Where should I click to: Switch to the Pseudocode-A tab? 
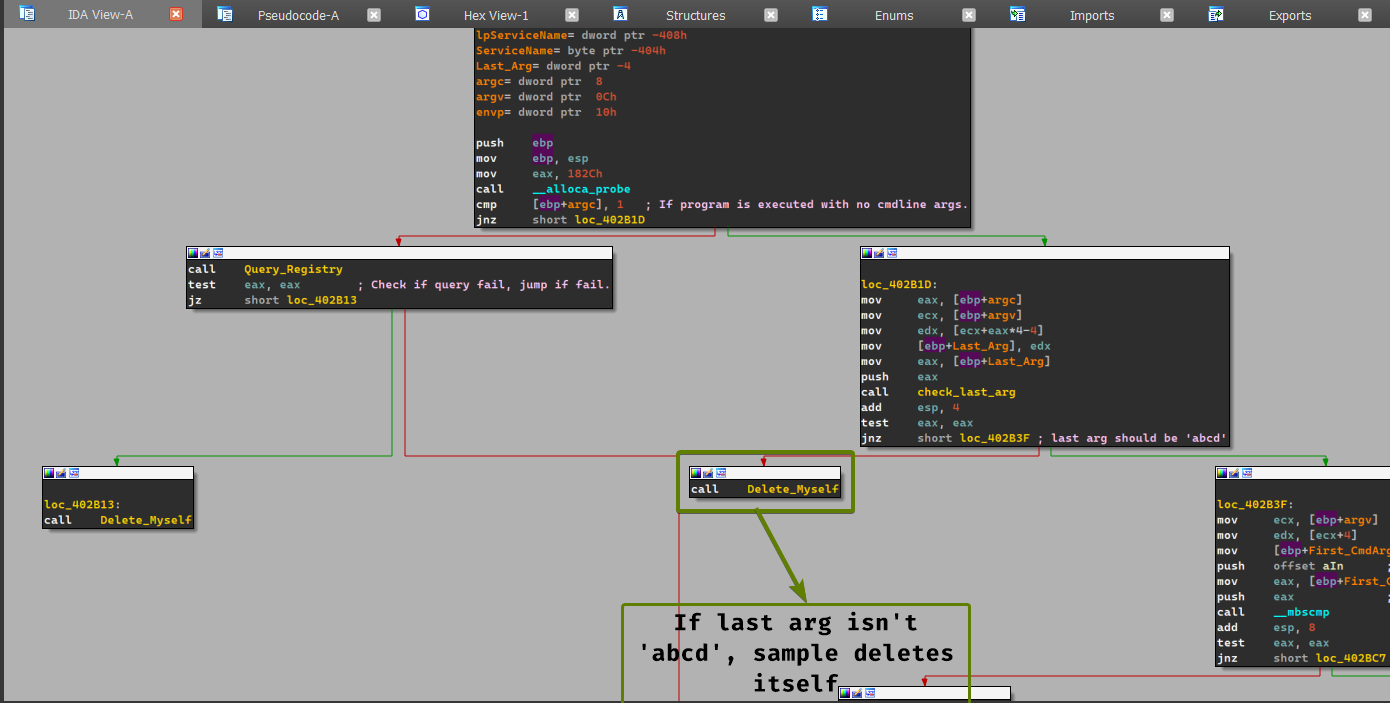pyautogui.click(x=298, y=15)
